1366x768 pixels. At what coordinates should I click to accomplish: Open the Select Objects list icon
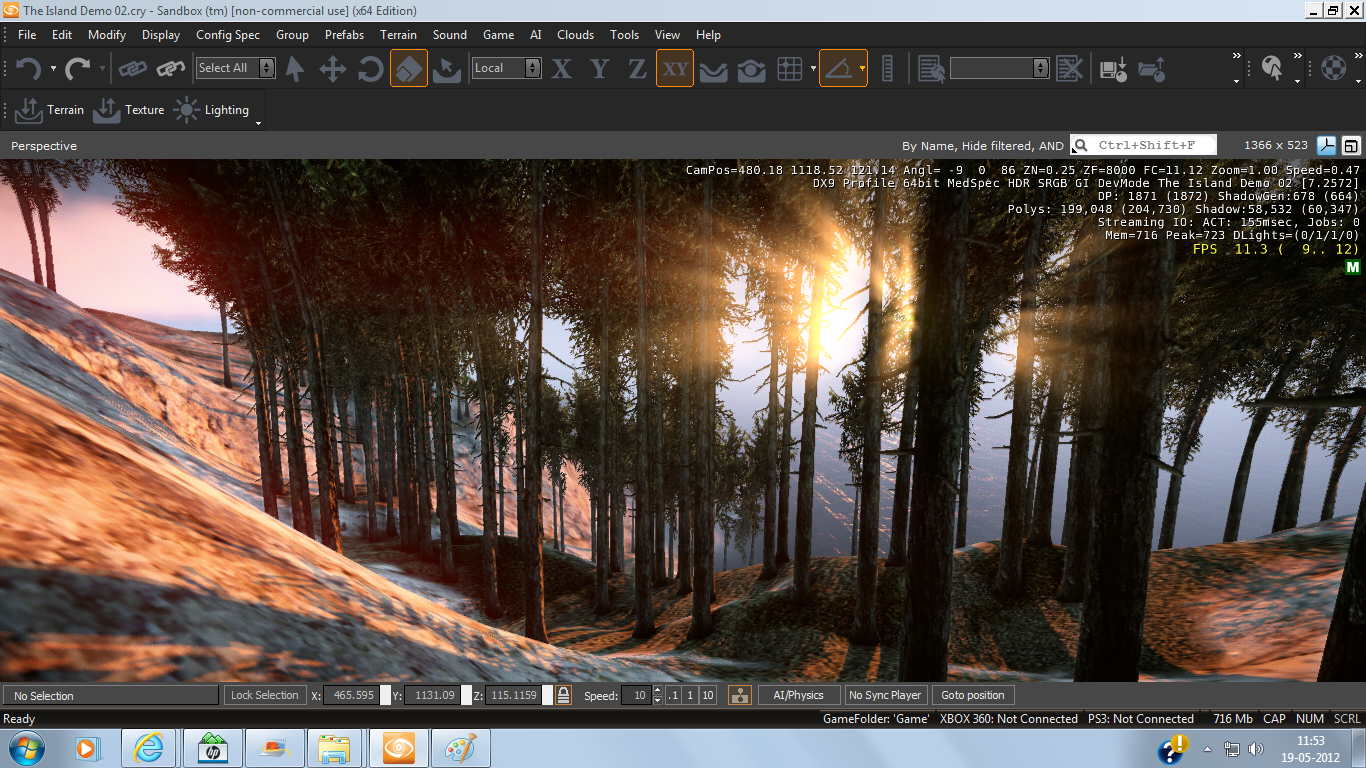[932, 68]
